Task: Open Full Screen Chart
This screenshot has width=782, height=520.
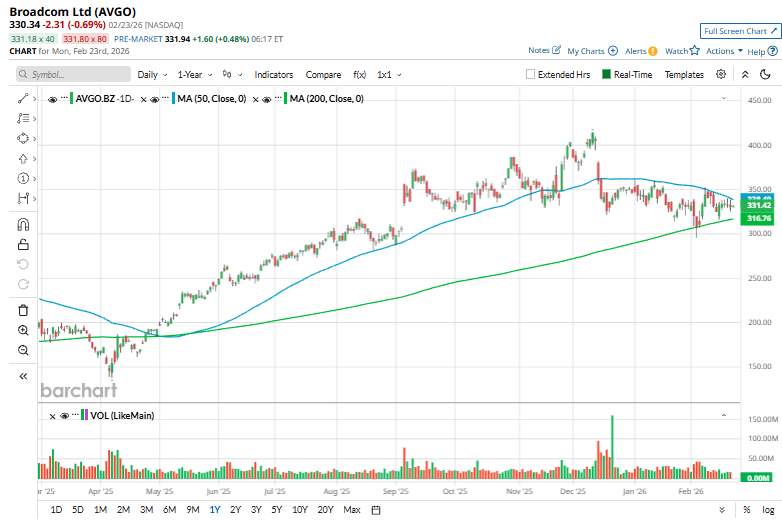Action: 740,31
